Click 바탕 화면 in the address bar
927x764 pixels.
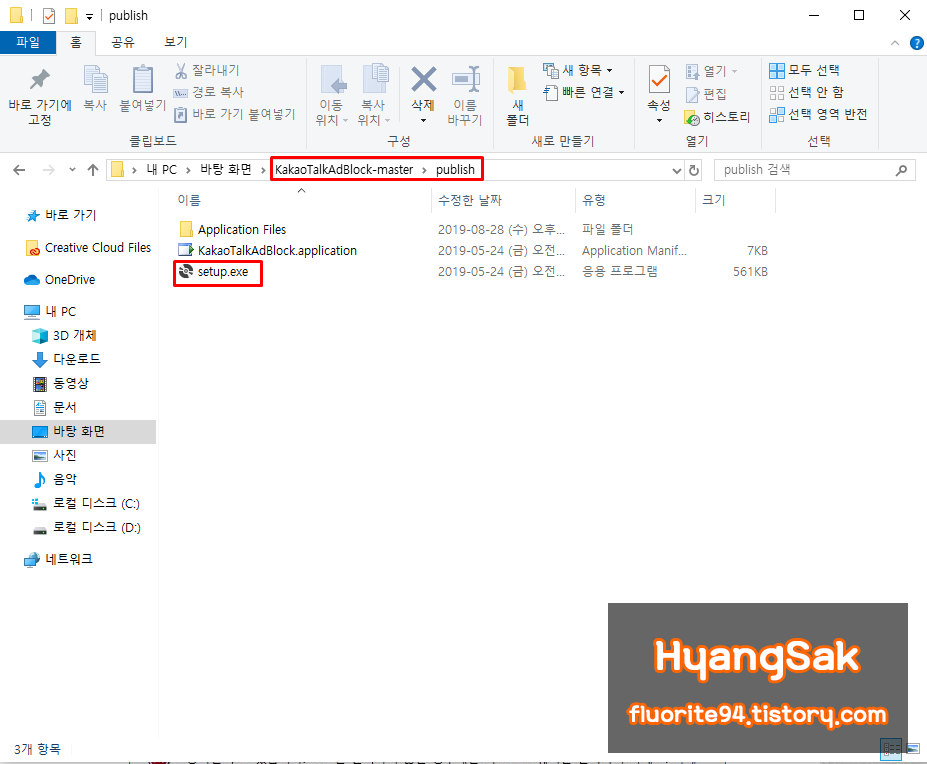(x=226, y=170)
